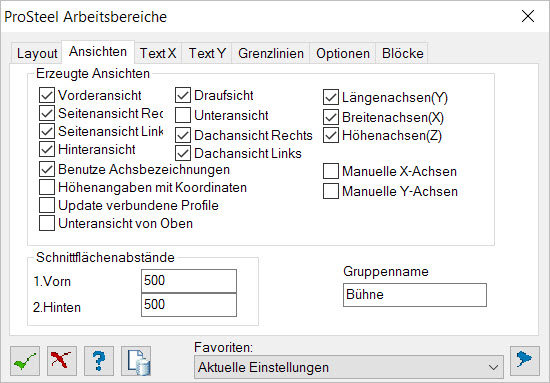Toggle Manuelle X-Achsen checkbox

coord(331,171)
